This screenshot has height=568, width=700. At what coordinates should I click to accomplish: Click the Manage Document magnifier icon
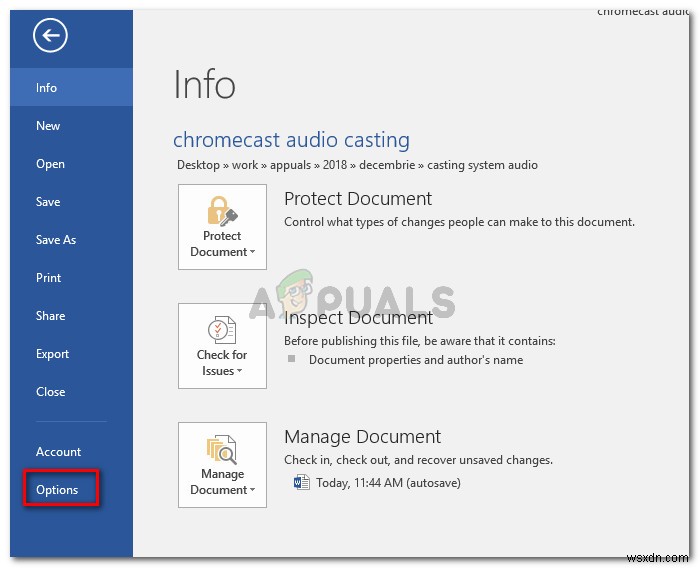(x=222, y=449)
